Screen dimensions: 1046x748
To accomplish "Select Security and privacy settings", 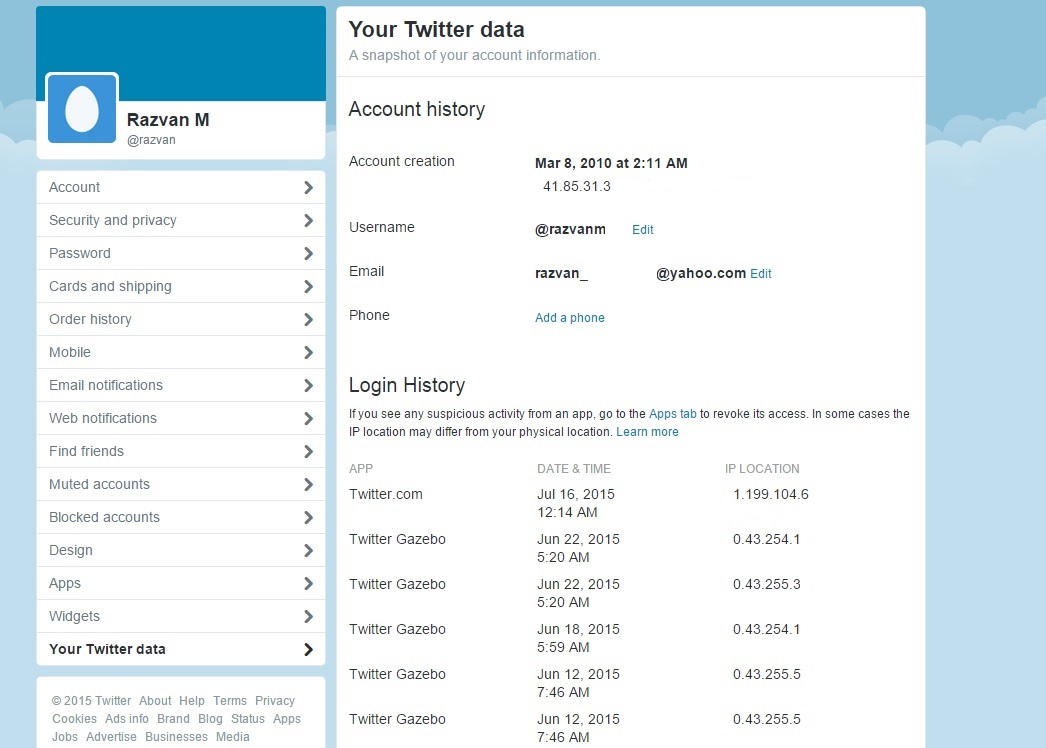I will pyautogui.click(x=112, y=220).
